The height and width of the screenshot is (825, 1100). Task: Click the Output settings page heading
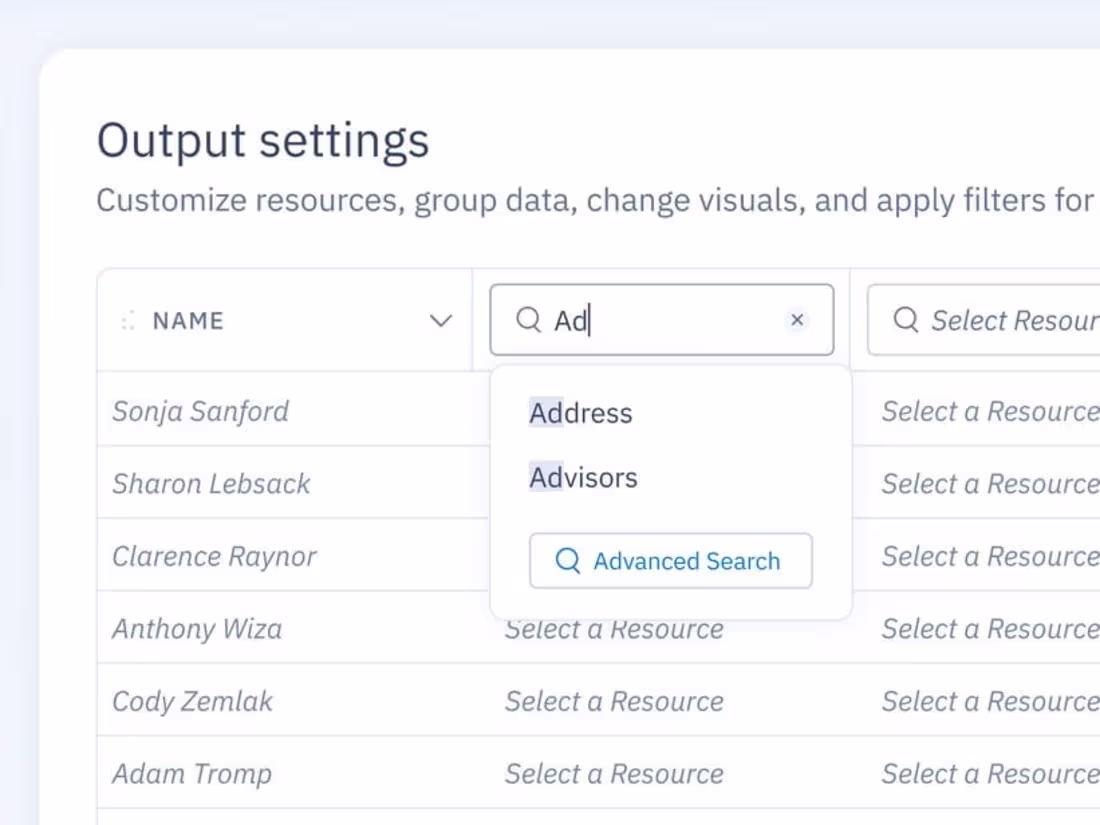point(263,140)
